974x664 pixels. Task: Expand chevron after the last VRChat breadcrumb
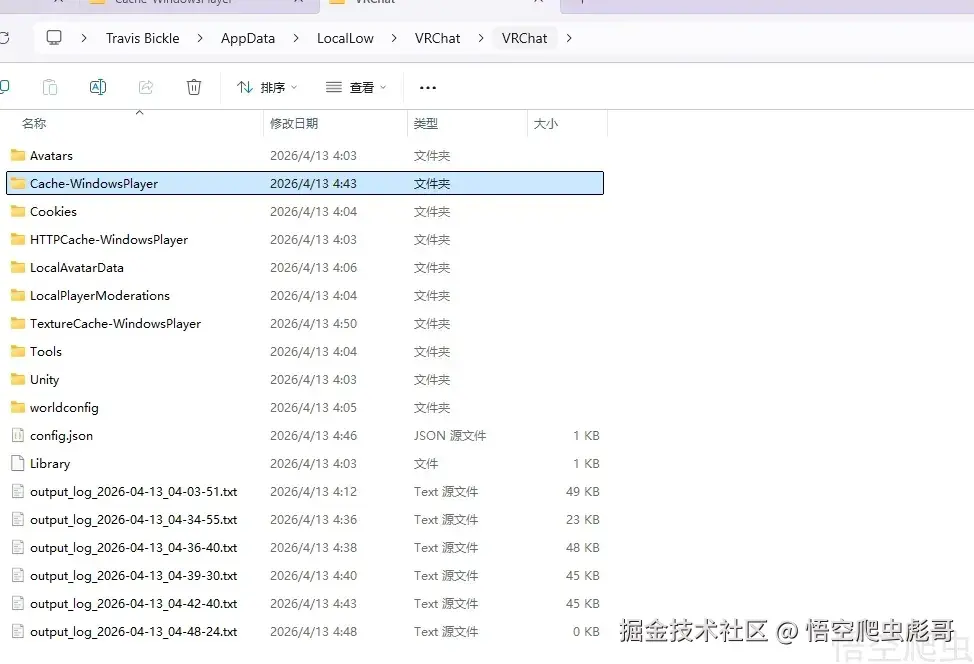pos(569,38)
